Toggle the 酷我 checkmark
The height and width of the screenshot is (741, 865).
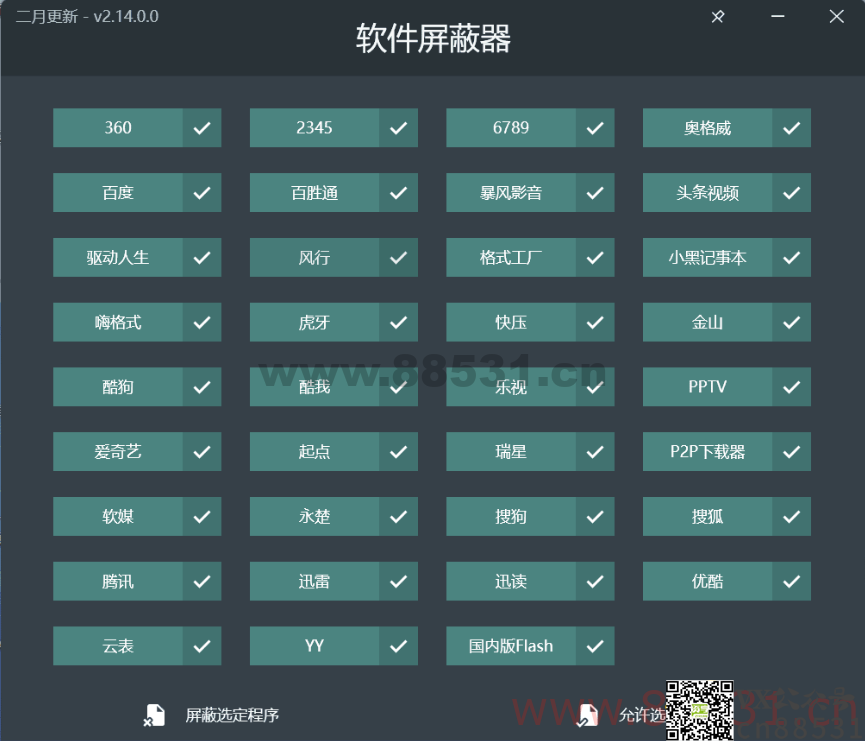pos(398,387)
